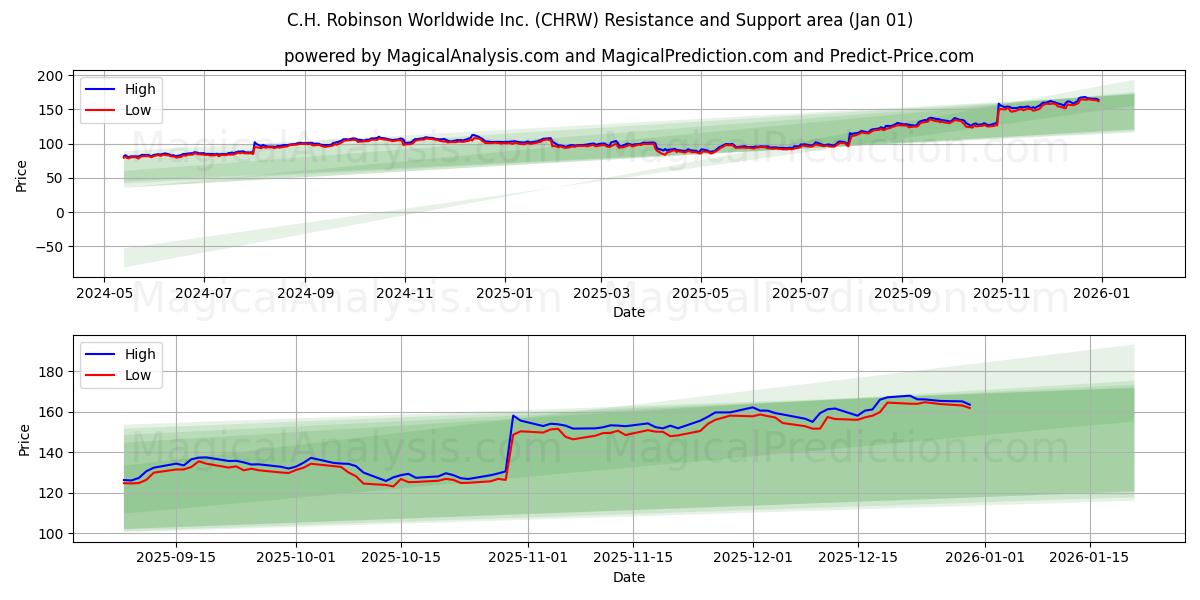
Task: Click the '2025-01' x-axis label
Action: (x=504, y=293)
